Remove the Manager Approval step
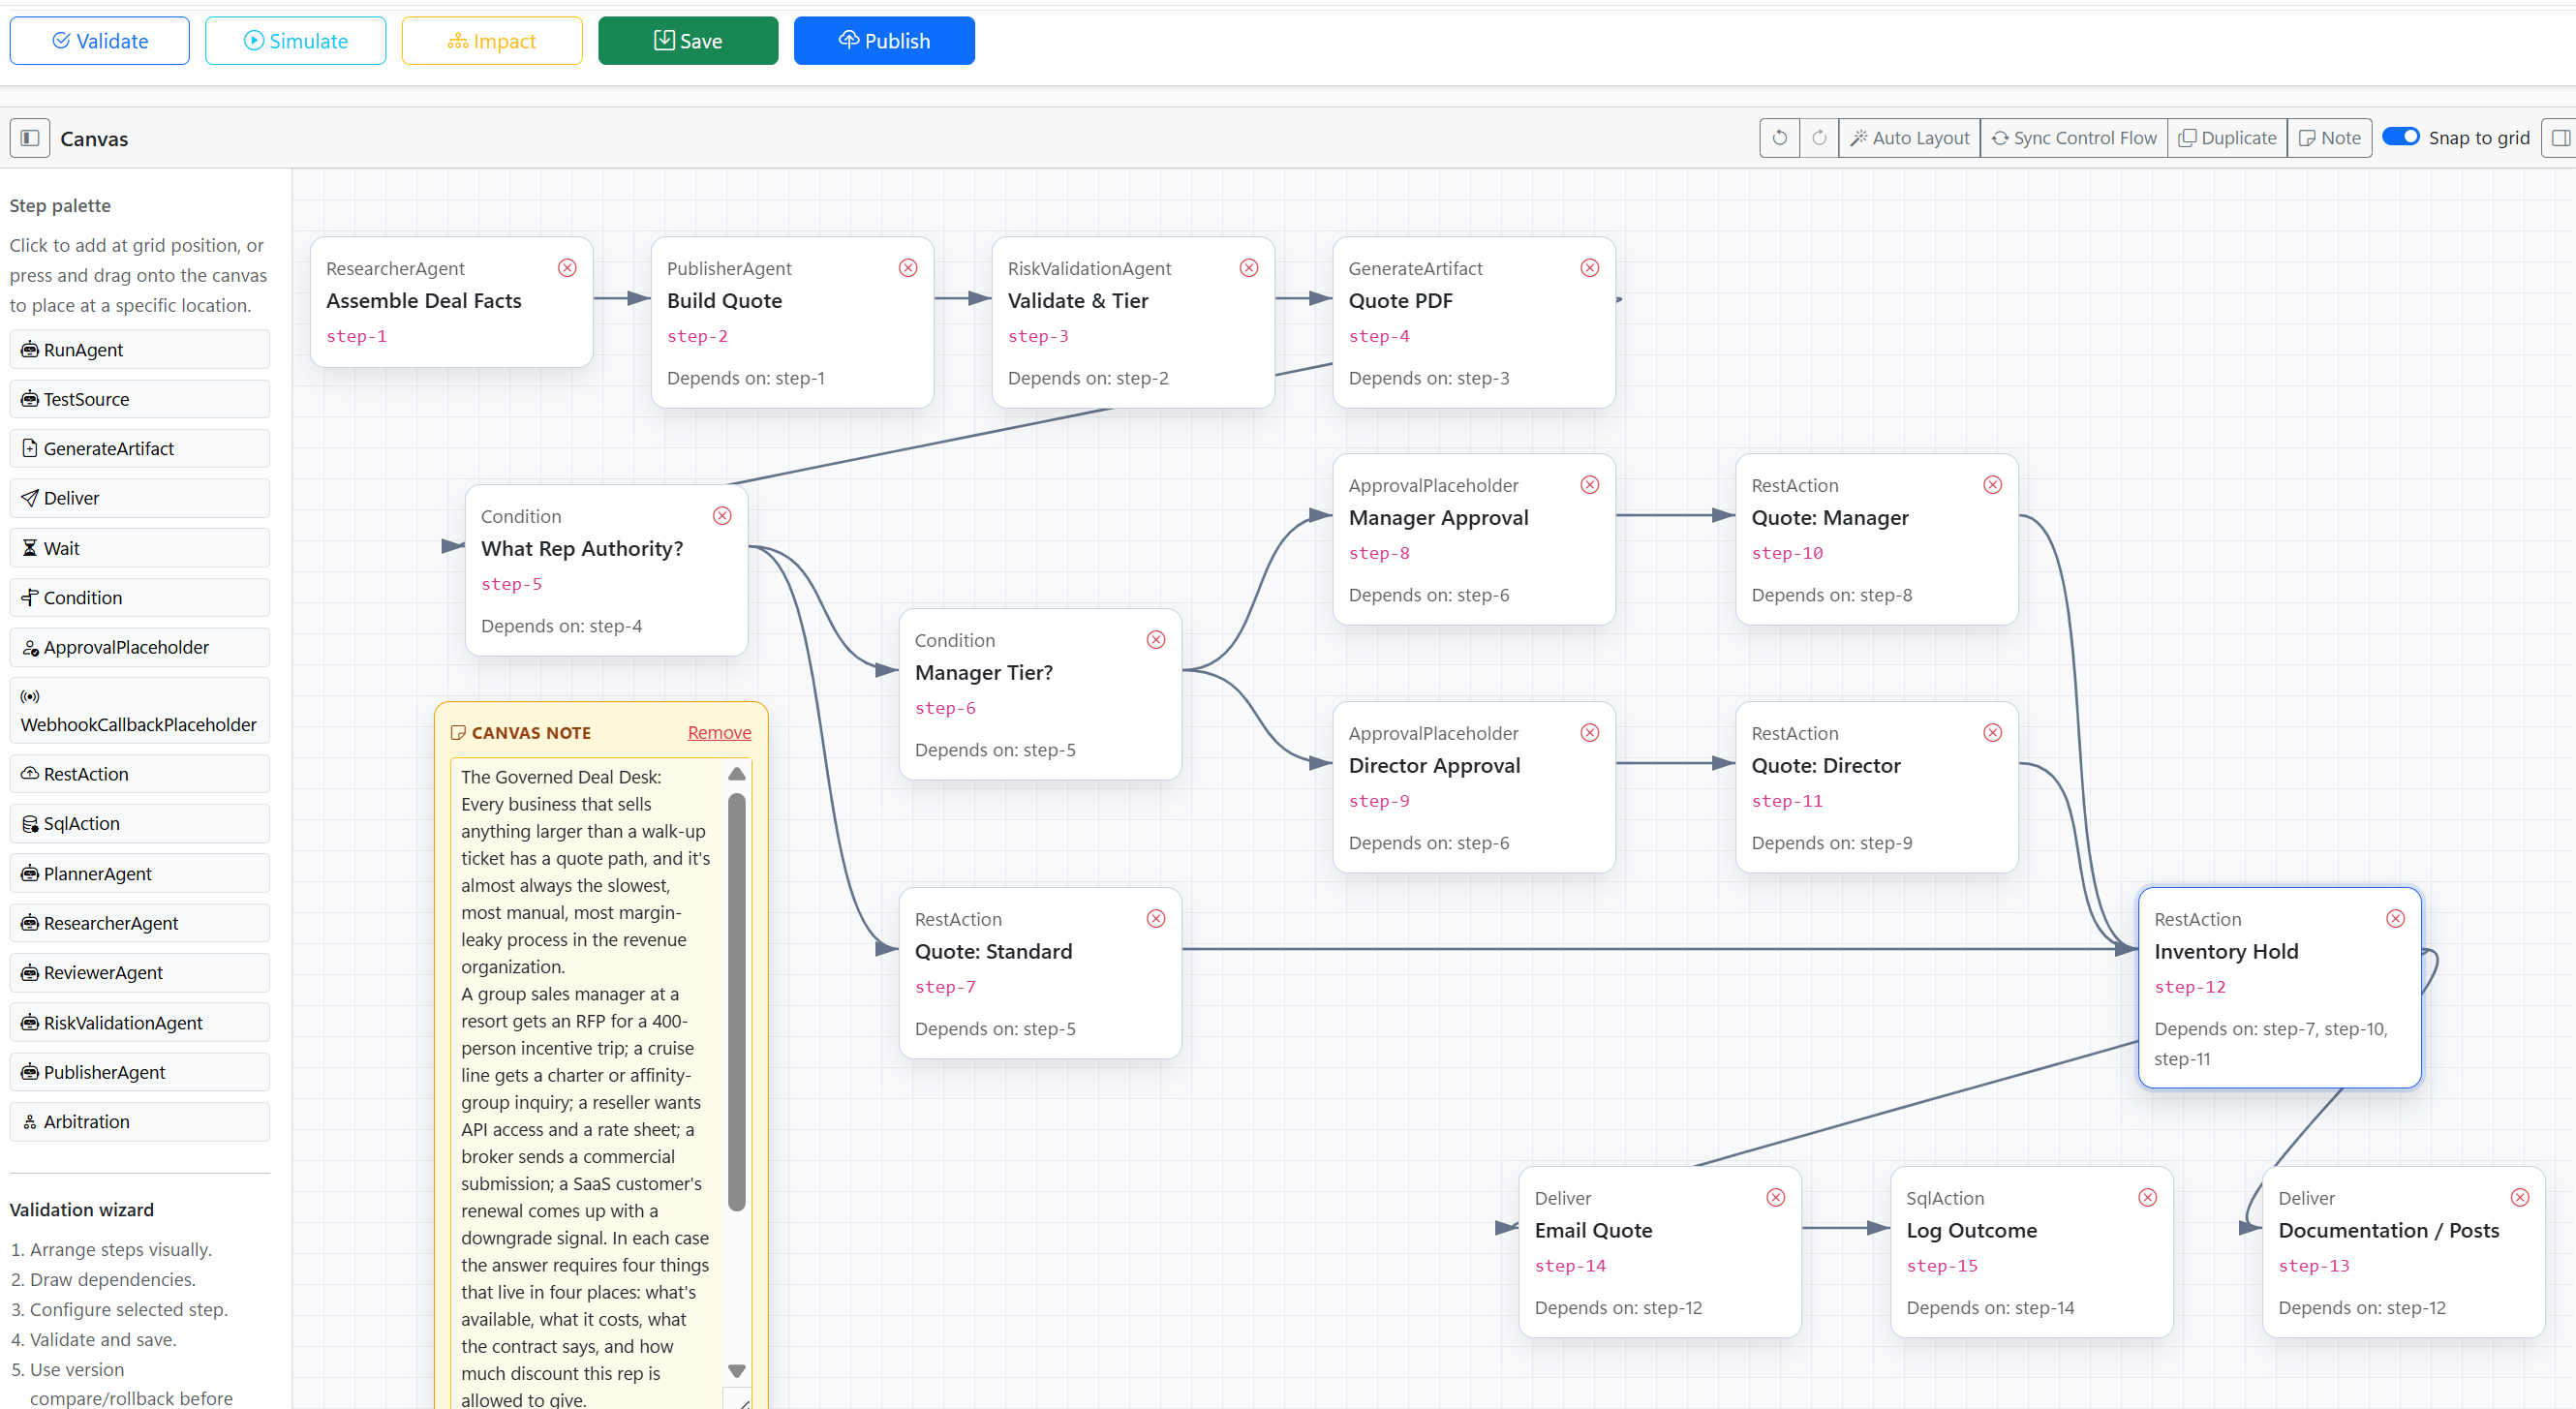Screen dimensions: 2576x1409 coord(1590,485)
